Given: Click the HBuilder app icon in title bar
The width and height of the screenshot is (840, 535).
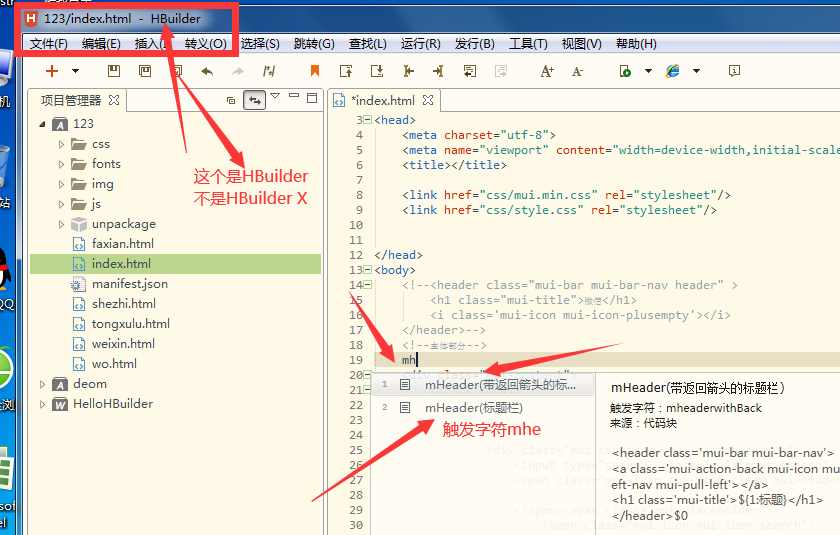Looking at the screenshot, I should tap(31, 19).
